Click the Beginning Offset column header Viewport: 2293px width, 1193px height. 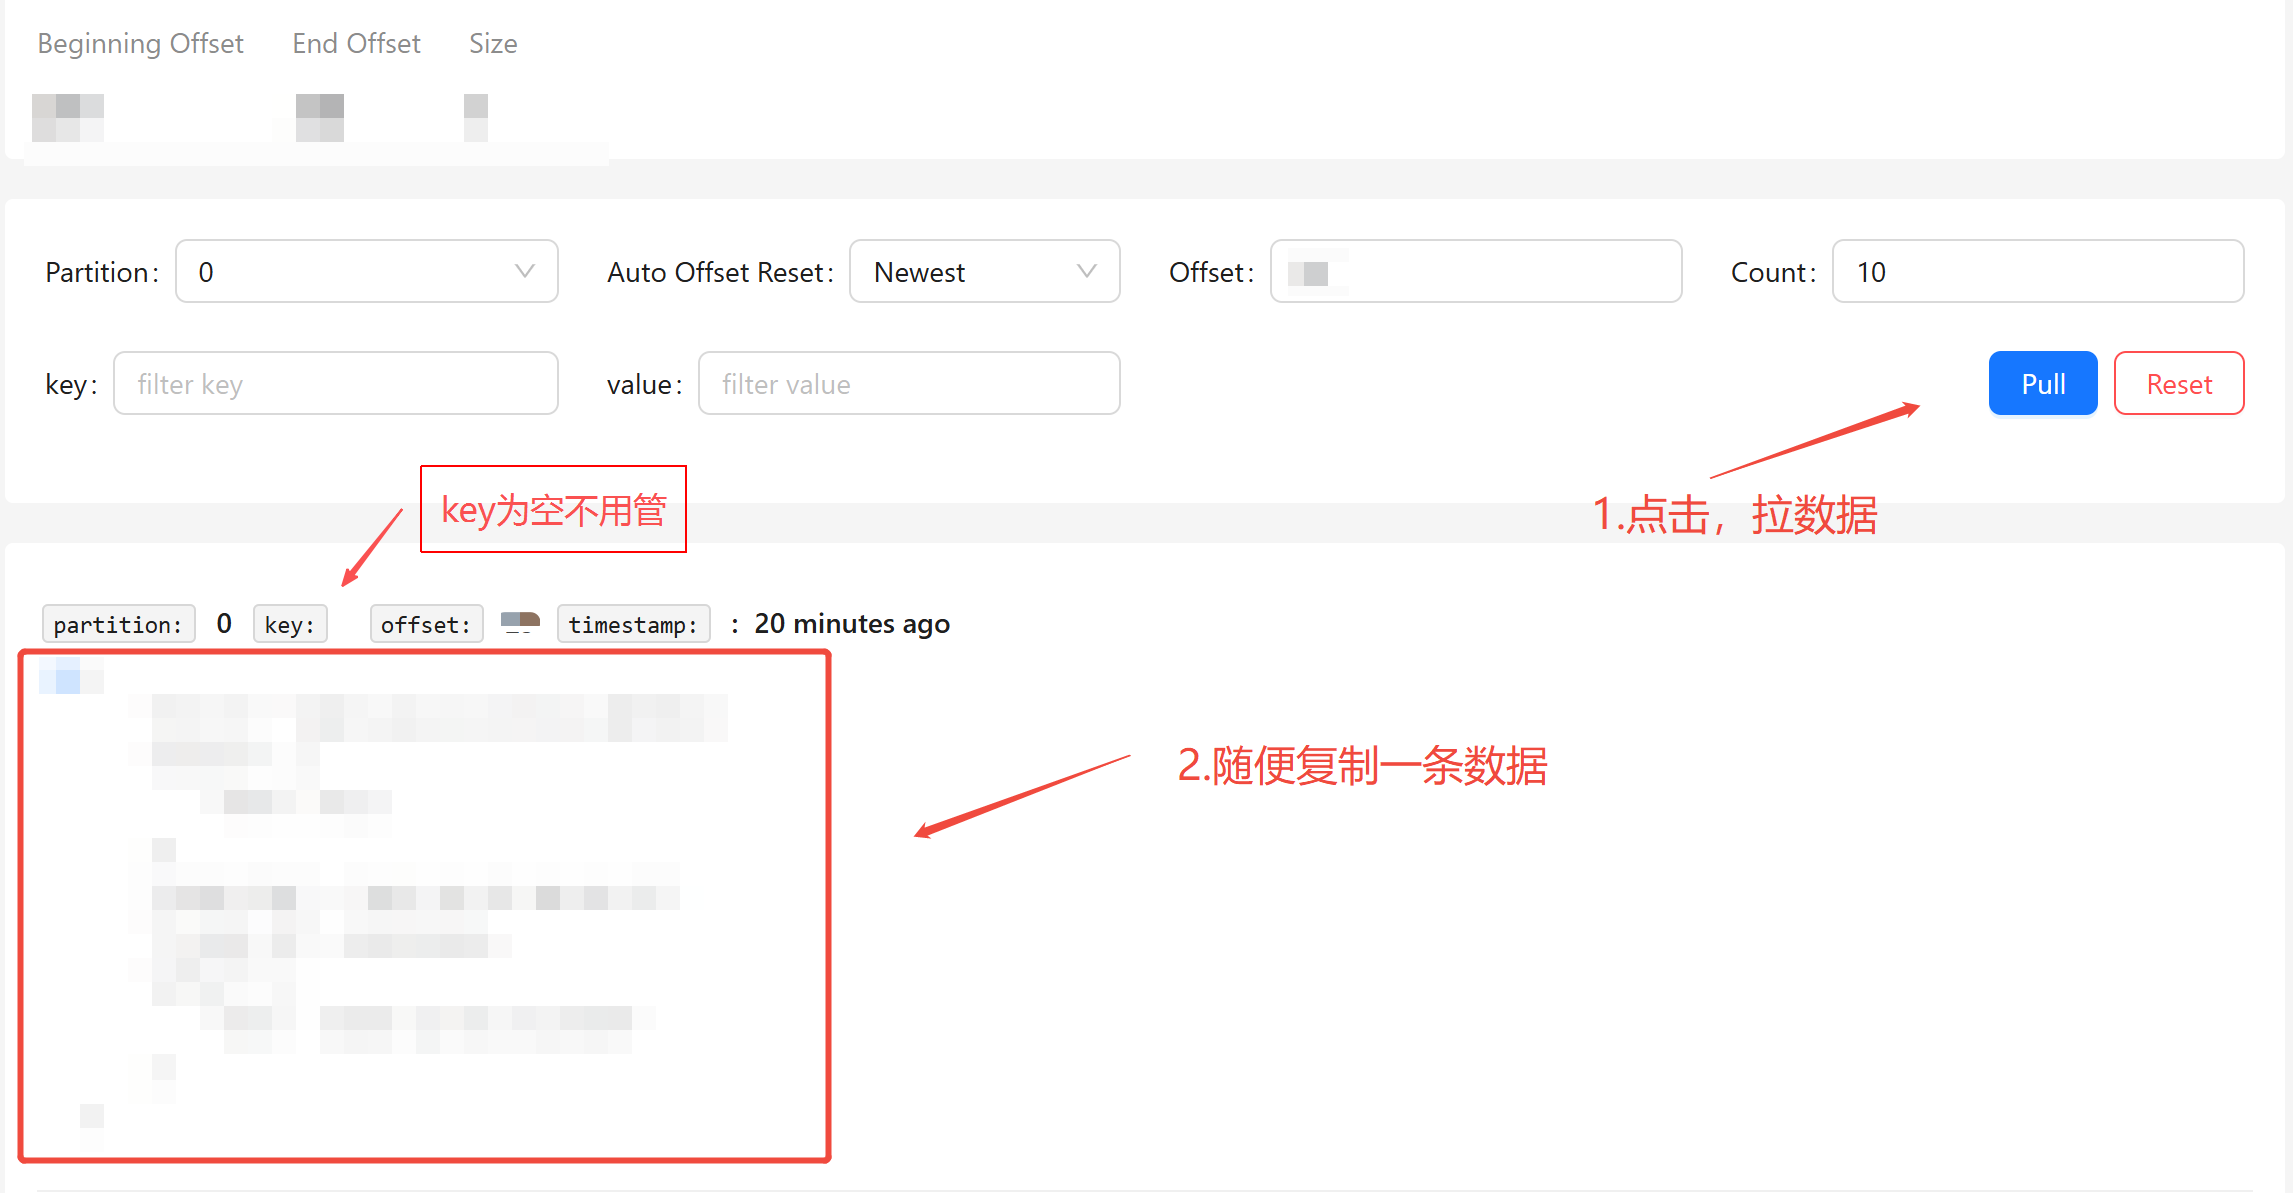(x=140, y=44)
